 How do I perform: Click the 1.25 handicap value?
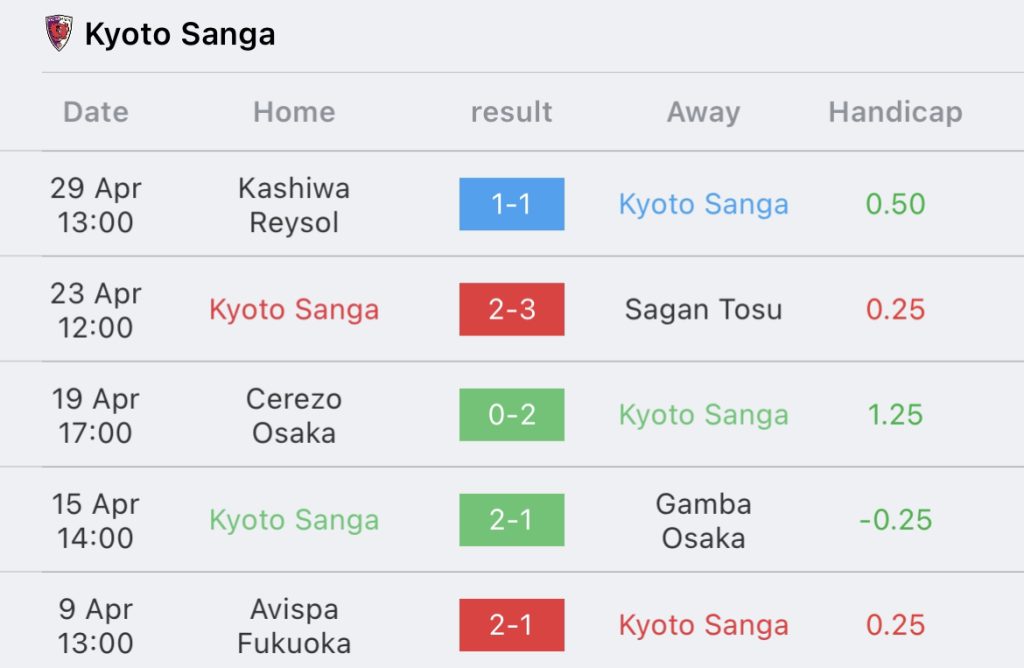[x=895, y=415]
